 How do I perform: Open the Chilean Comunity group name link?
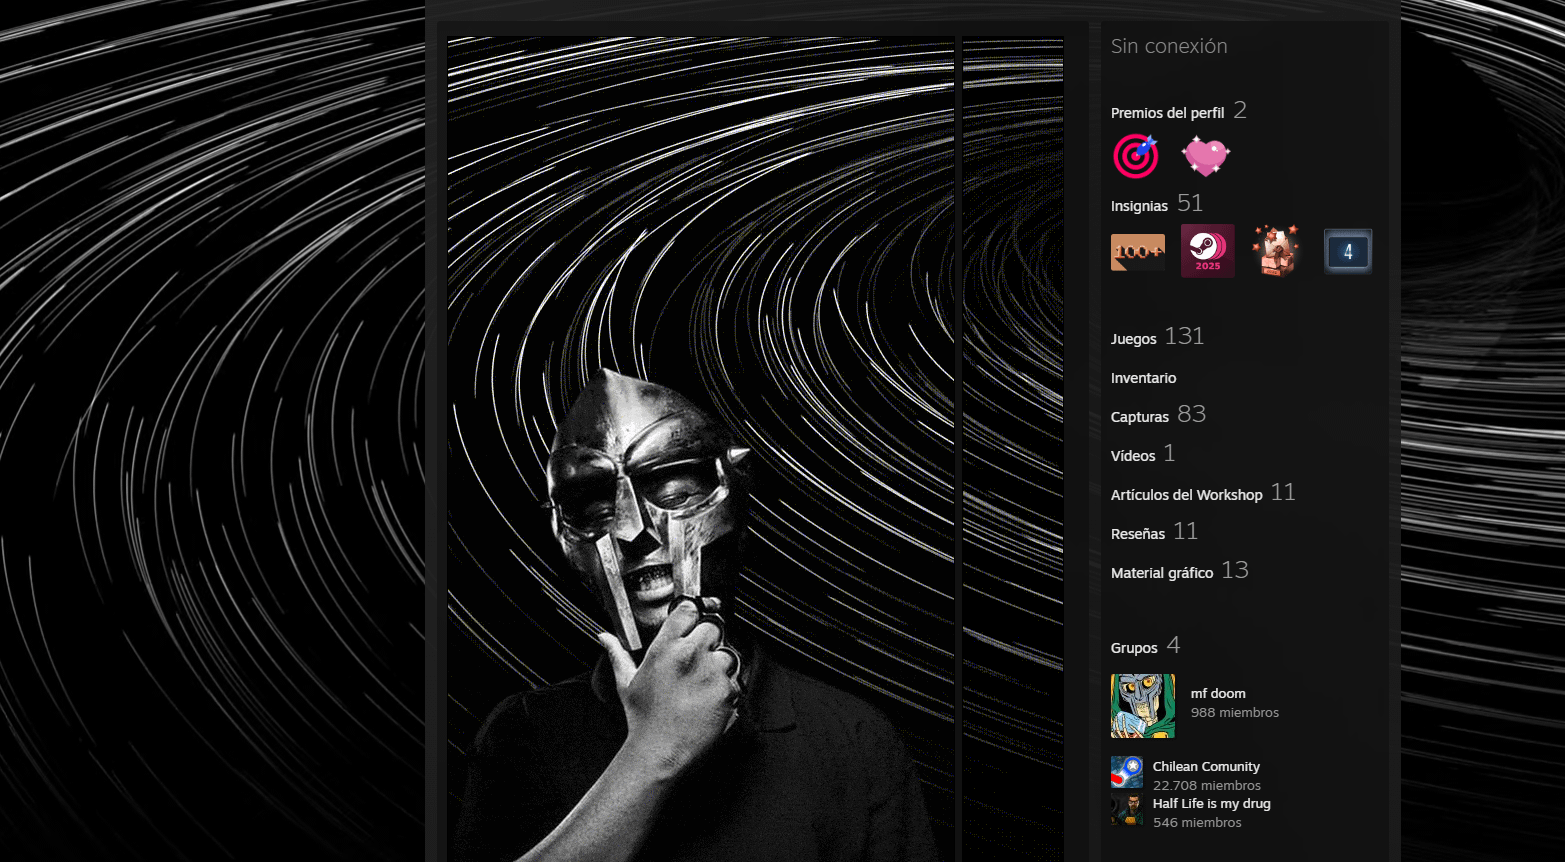[1205, 766]
